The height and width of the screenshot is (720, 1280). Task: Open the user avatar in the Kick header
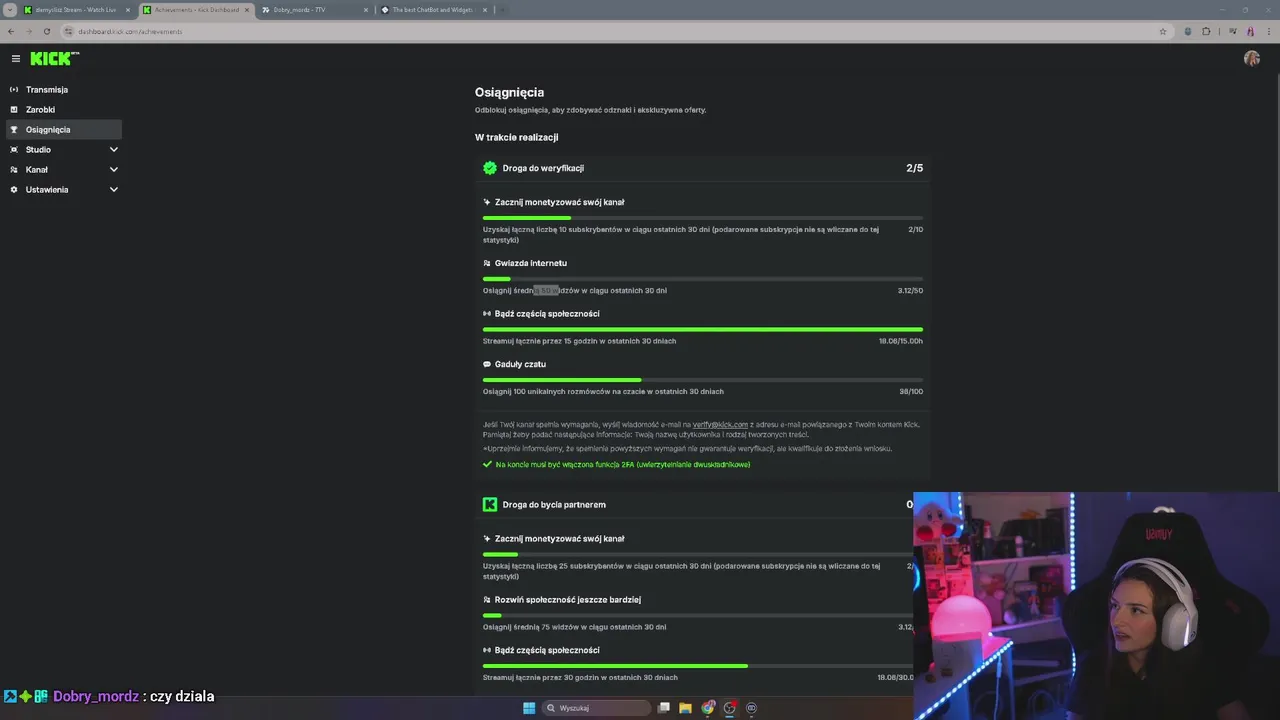coord(1251,59)
